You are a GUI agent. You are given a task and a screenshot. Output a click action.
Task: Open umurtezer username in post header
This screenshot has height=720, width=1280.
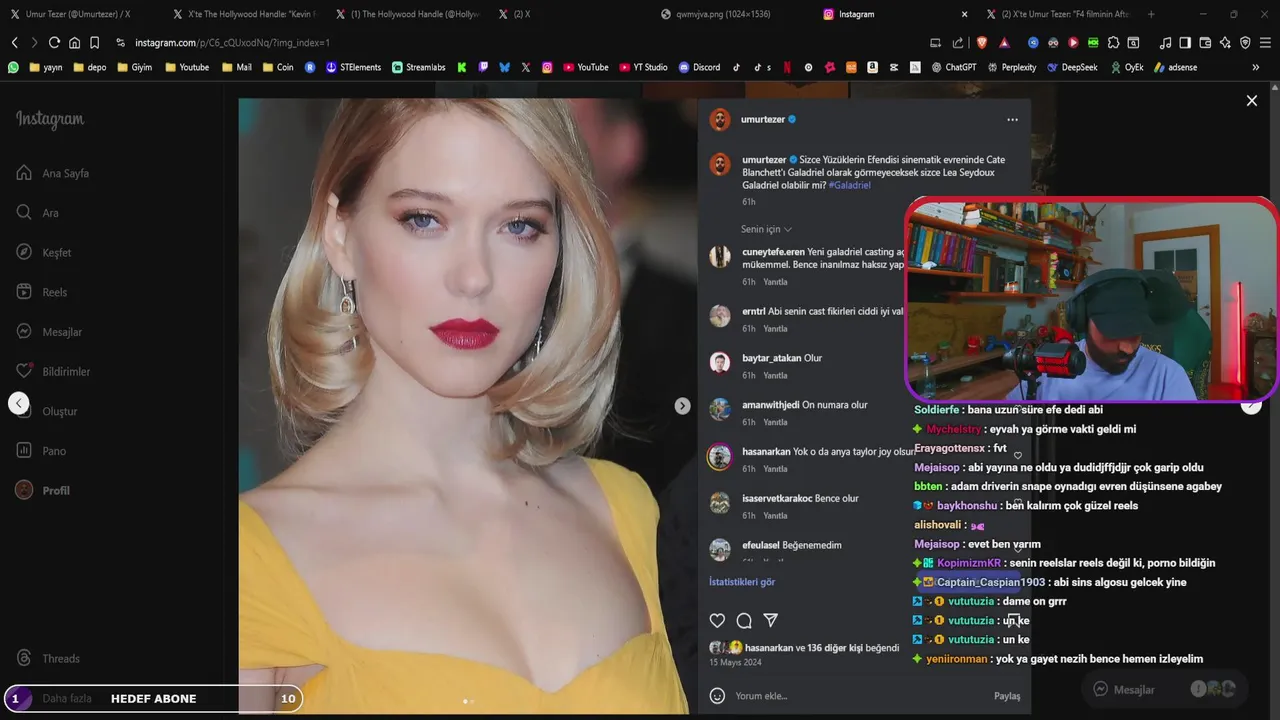[763, 119]
